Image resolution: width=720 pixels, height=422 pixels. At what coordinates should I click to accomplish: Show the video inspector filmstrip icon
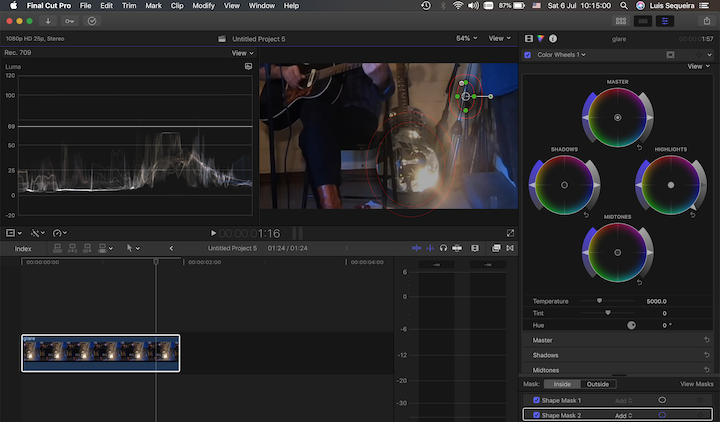529,38
